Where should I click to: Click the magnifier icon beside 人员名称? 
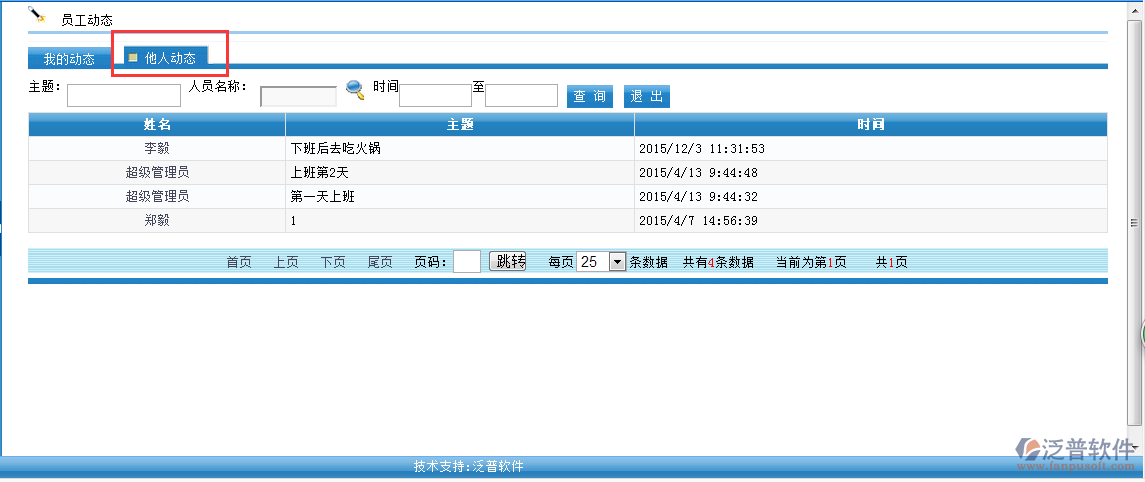[355, 89]
